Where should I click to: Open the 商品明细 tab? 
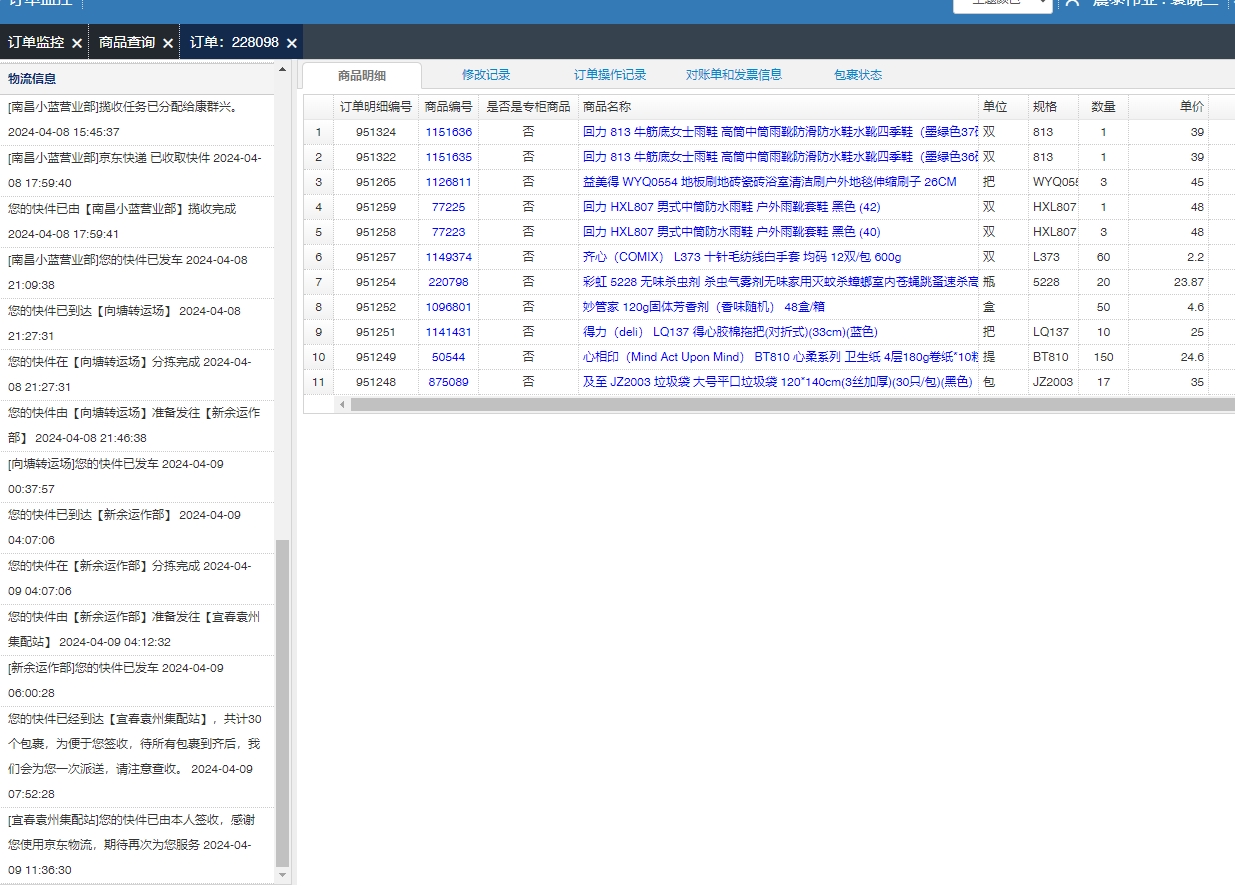pyautogui.click(x=362, y=75)
